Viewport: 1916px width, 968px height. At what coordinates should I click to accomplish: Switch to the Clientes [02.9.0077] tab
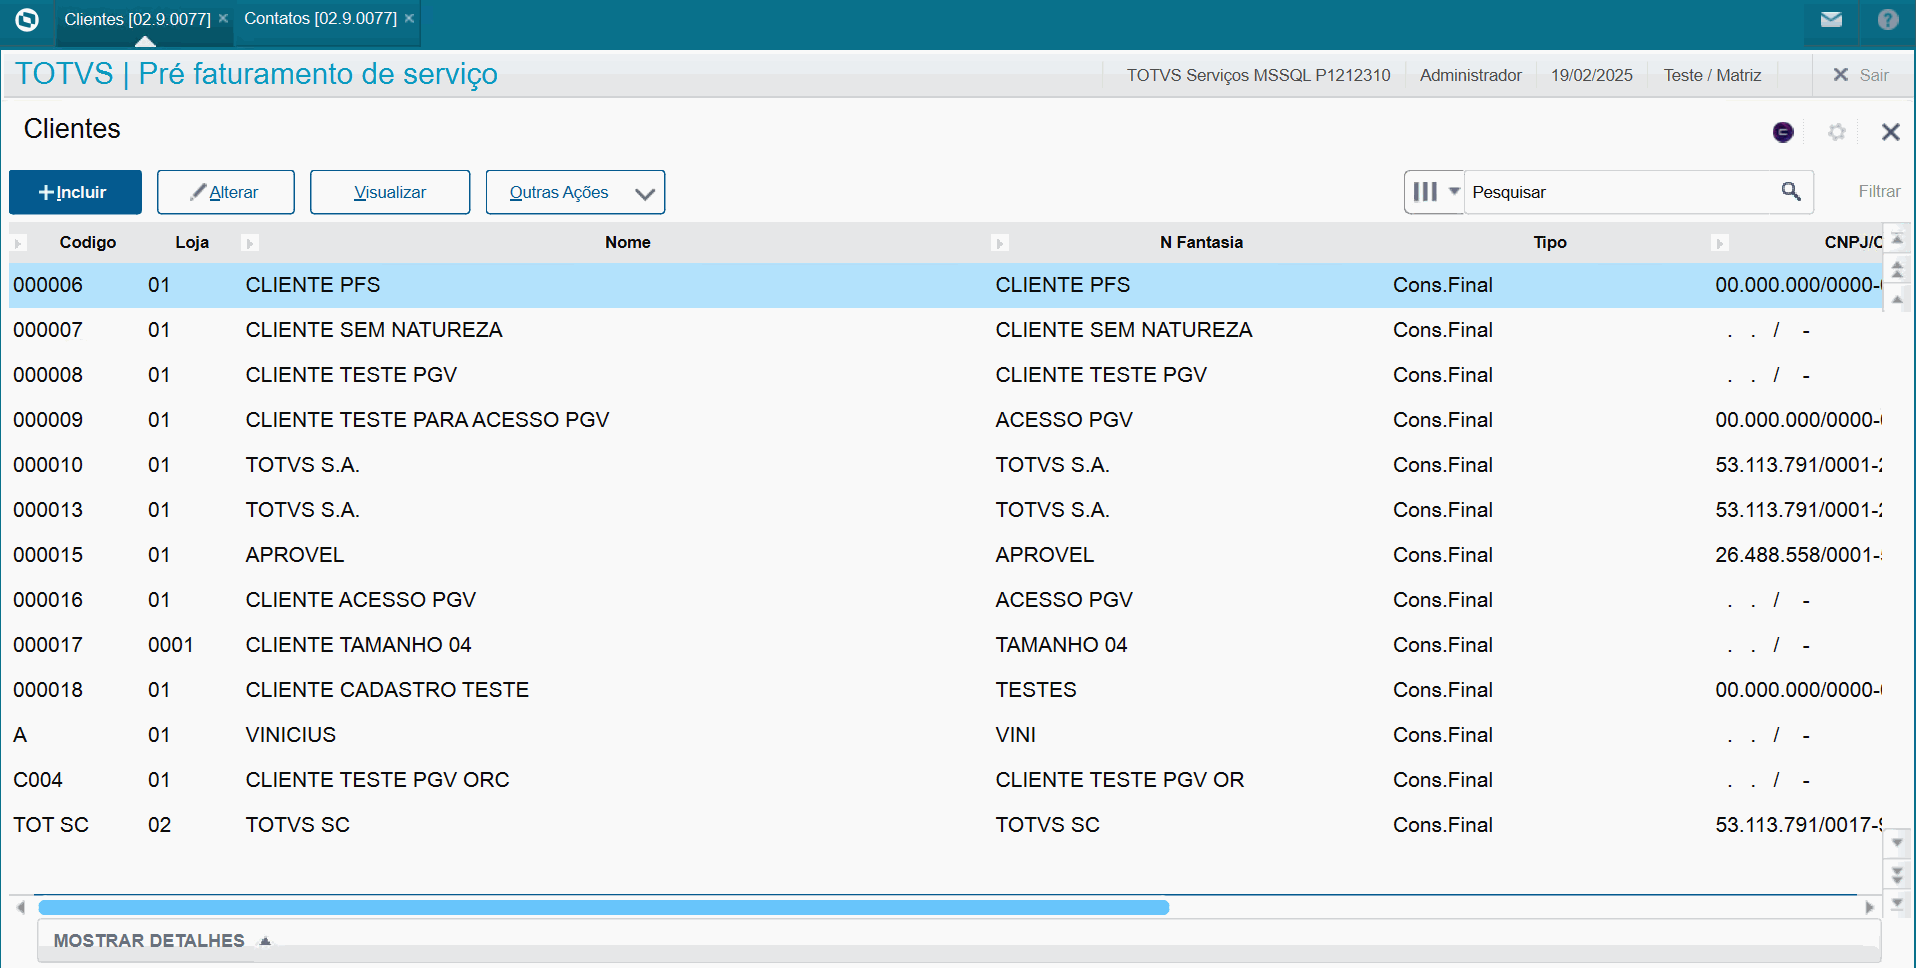point(137,19)
